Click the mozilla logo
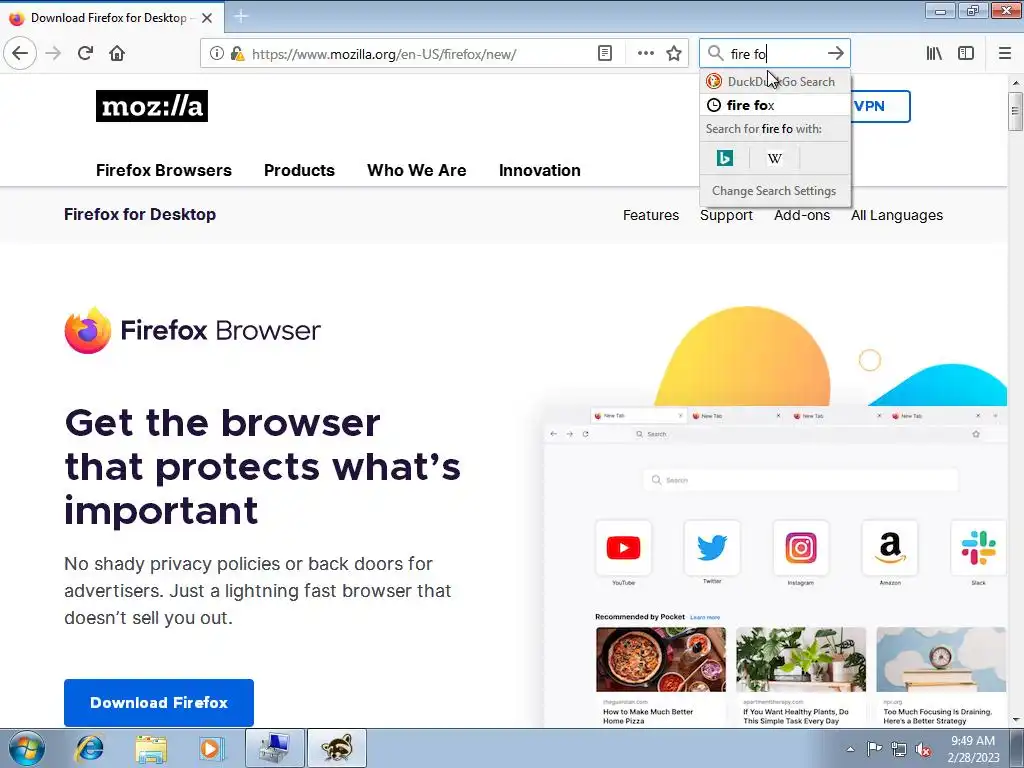 (152, 106)
